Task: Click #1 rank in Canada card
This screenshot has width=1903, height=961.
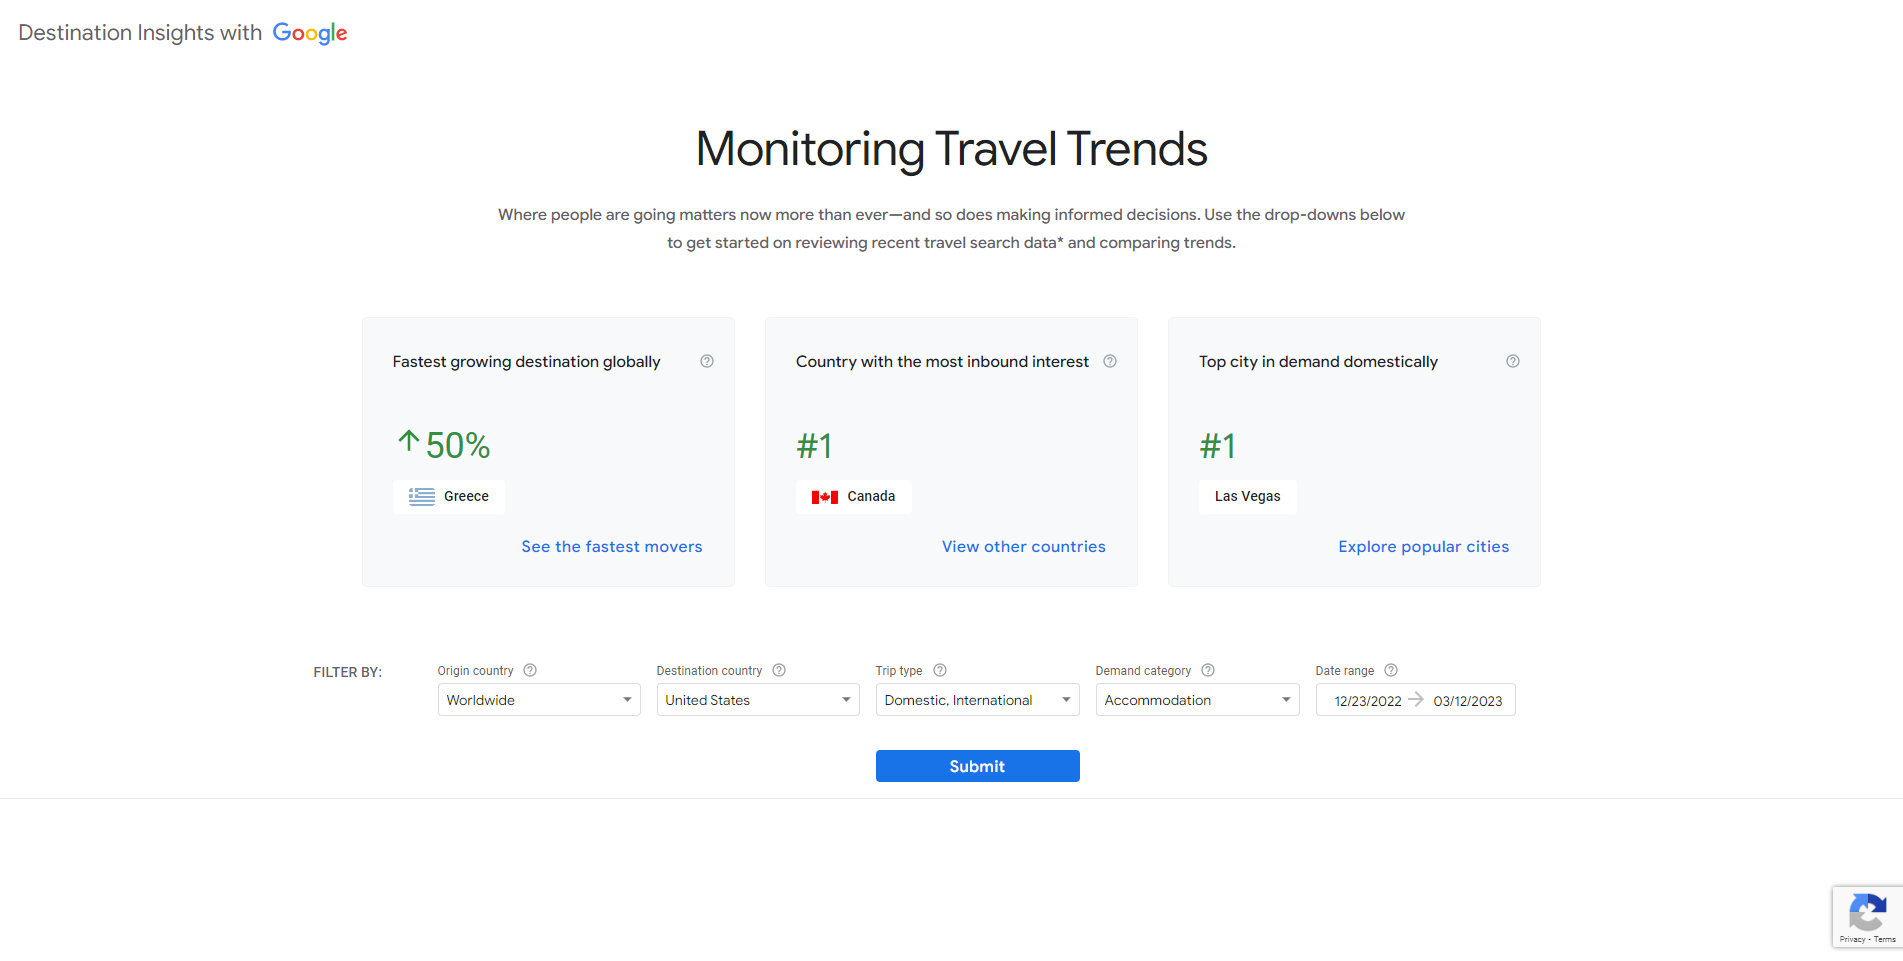Action: click(x=814, y=446)
